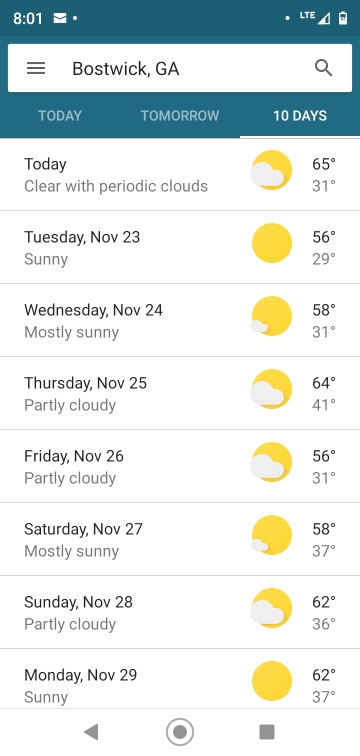
Task: Open the hamburger navigation menu
Action: (x=36, y=68)
